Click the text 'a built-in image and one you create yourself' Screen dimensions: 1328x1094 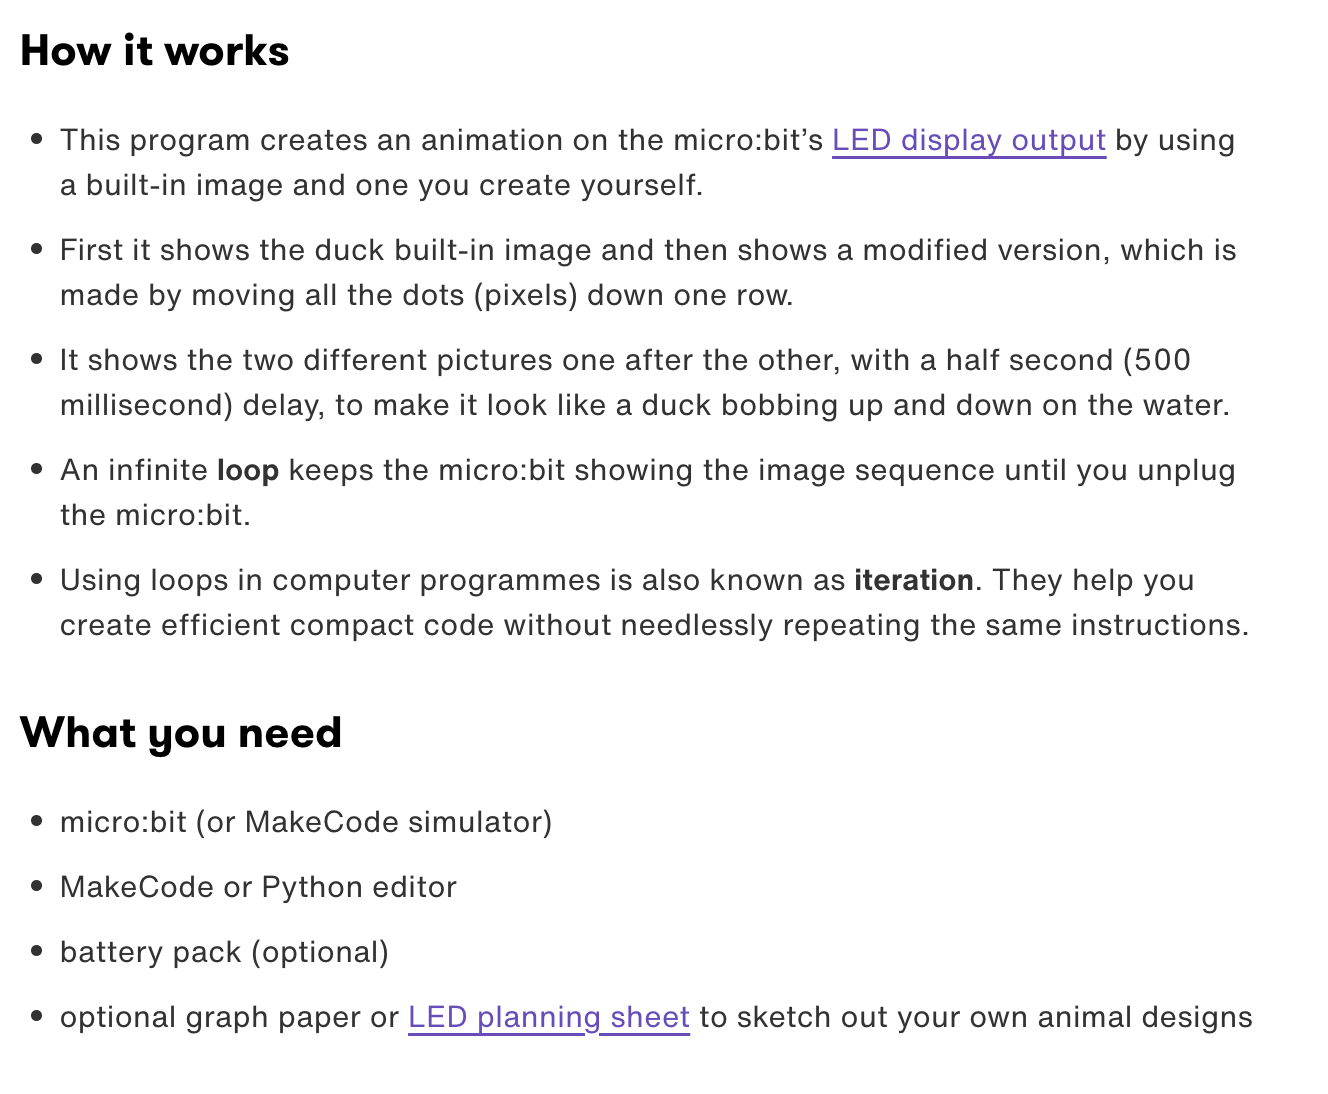point(381,185)
